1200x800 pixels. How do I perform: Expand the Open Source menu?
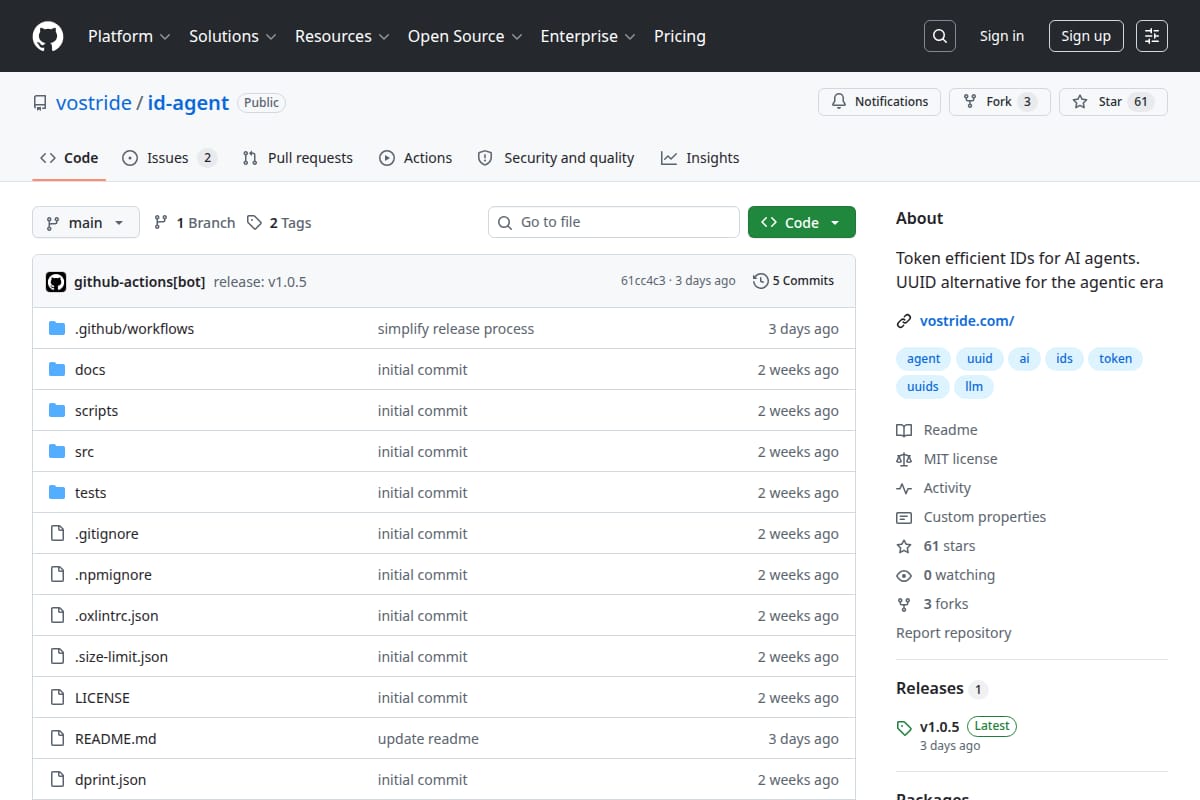point(465,36)
